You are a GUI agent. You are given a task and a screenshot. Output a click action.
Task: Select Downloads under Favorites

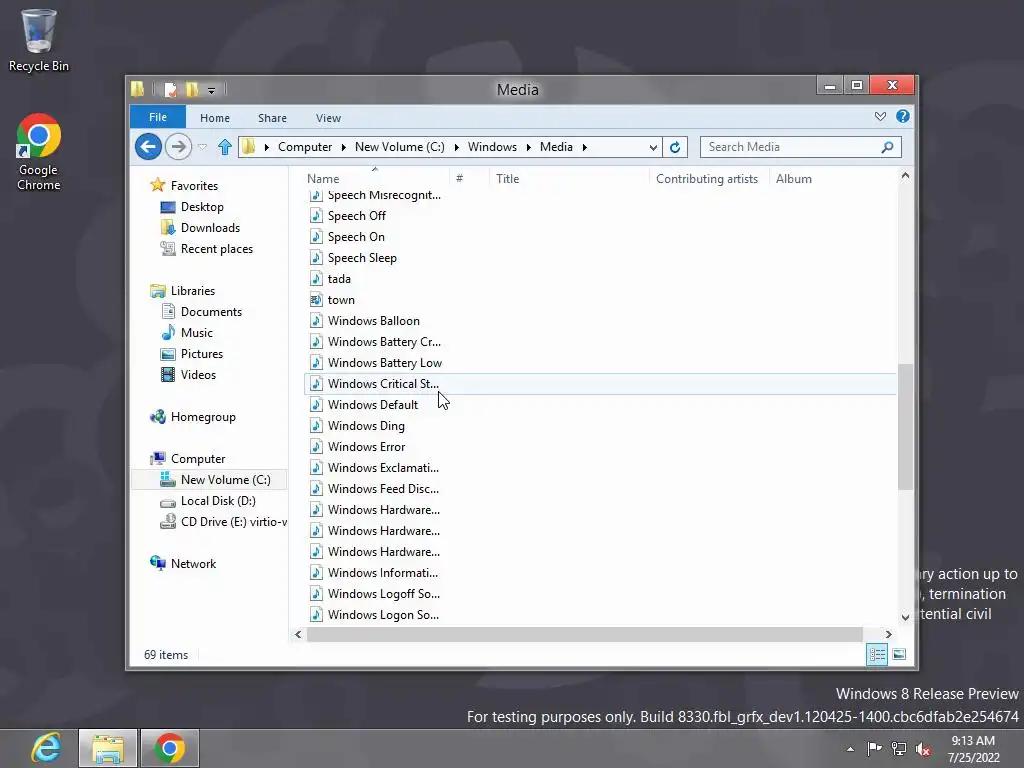[200, 228]
